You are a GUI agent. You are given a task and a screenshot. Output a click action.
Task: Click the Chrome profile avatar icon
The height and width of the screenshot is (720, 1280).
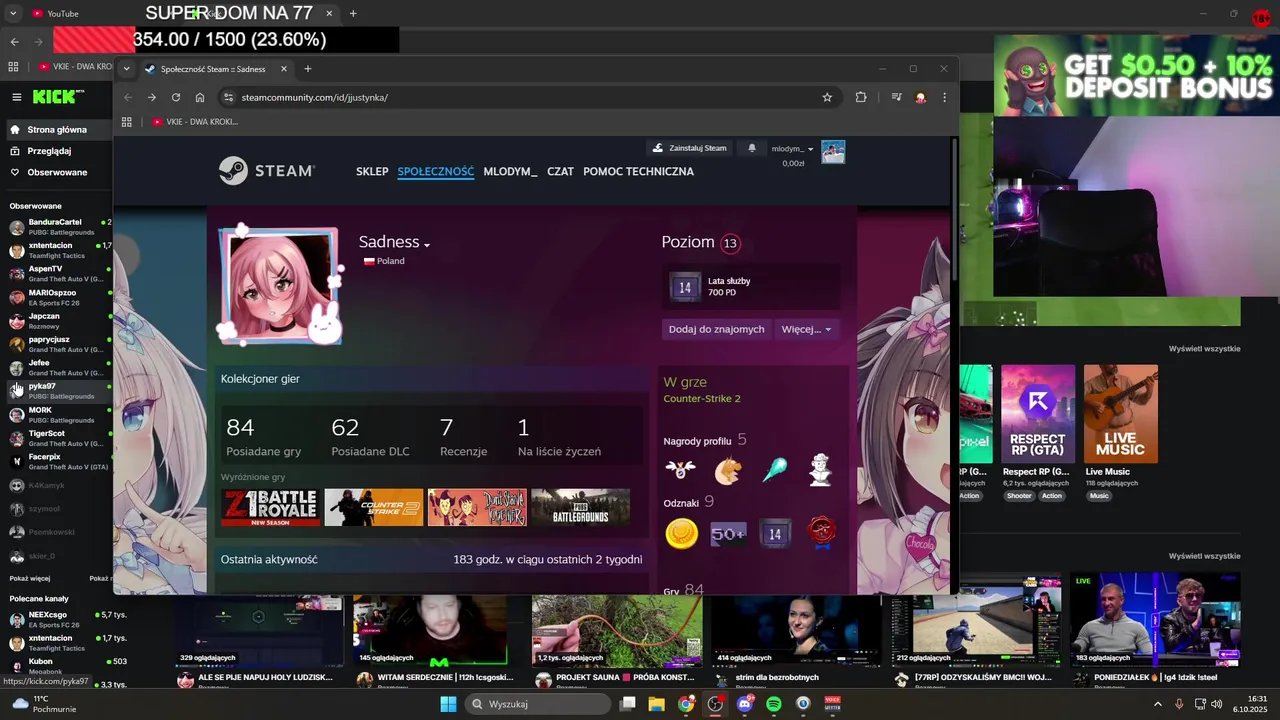click(x=920, y=97)
